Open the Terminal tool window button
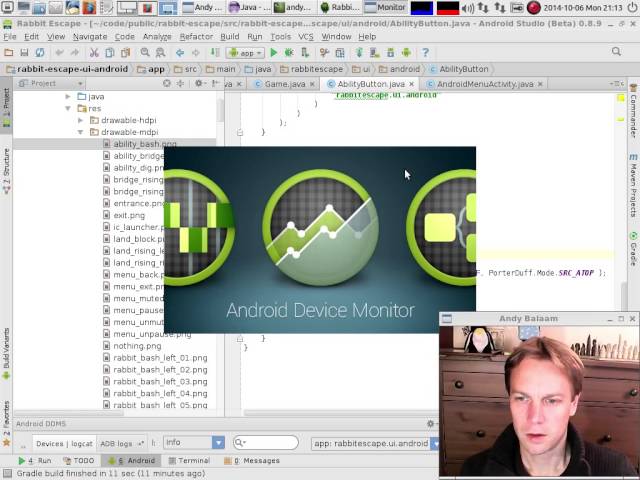The image size is (640, 480). (189, 461)
